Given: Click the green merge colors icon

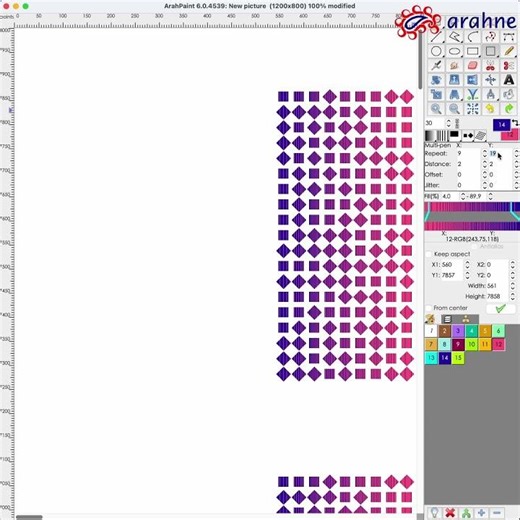Looking at the screenshot, I should [466, 513].
